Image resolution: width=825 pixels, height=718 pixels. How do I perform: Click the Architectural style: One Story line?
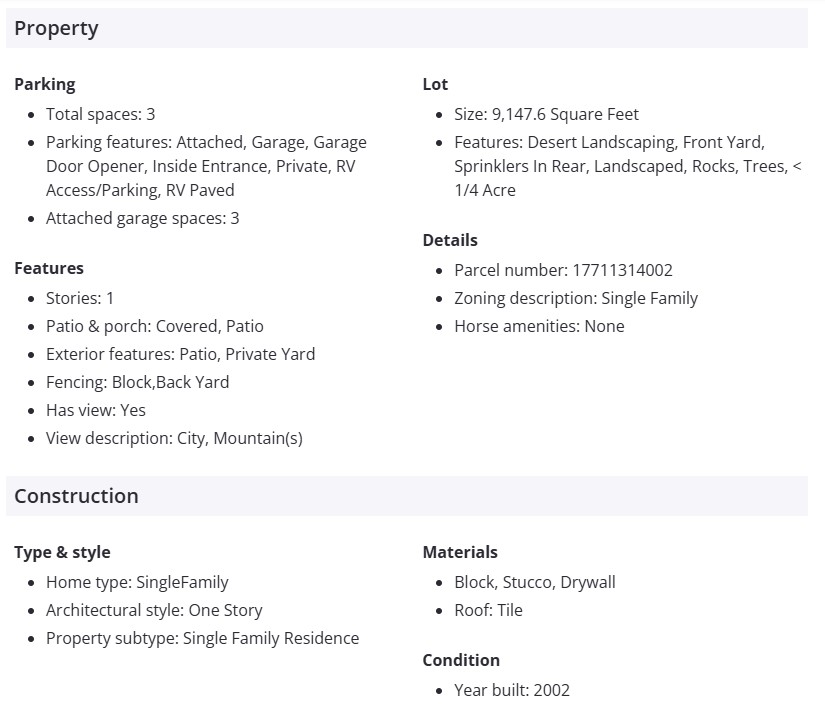154,610
